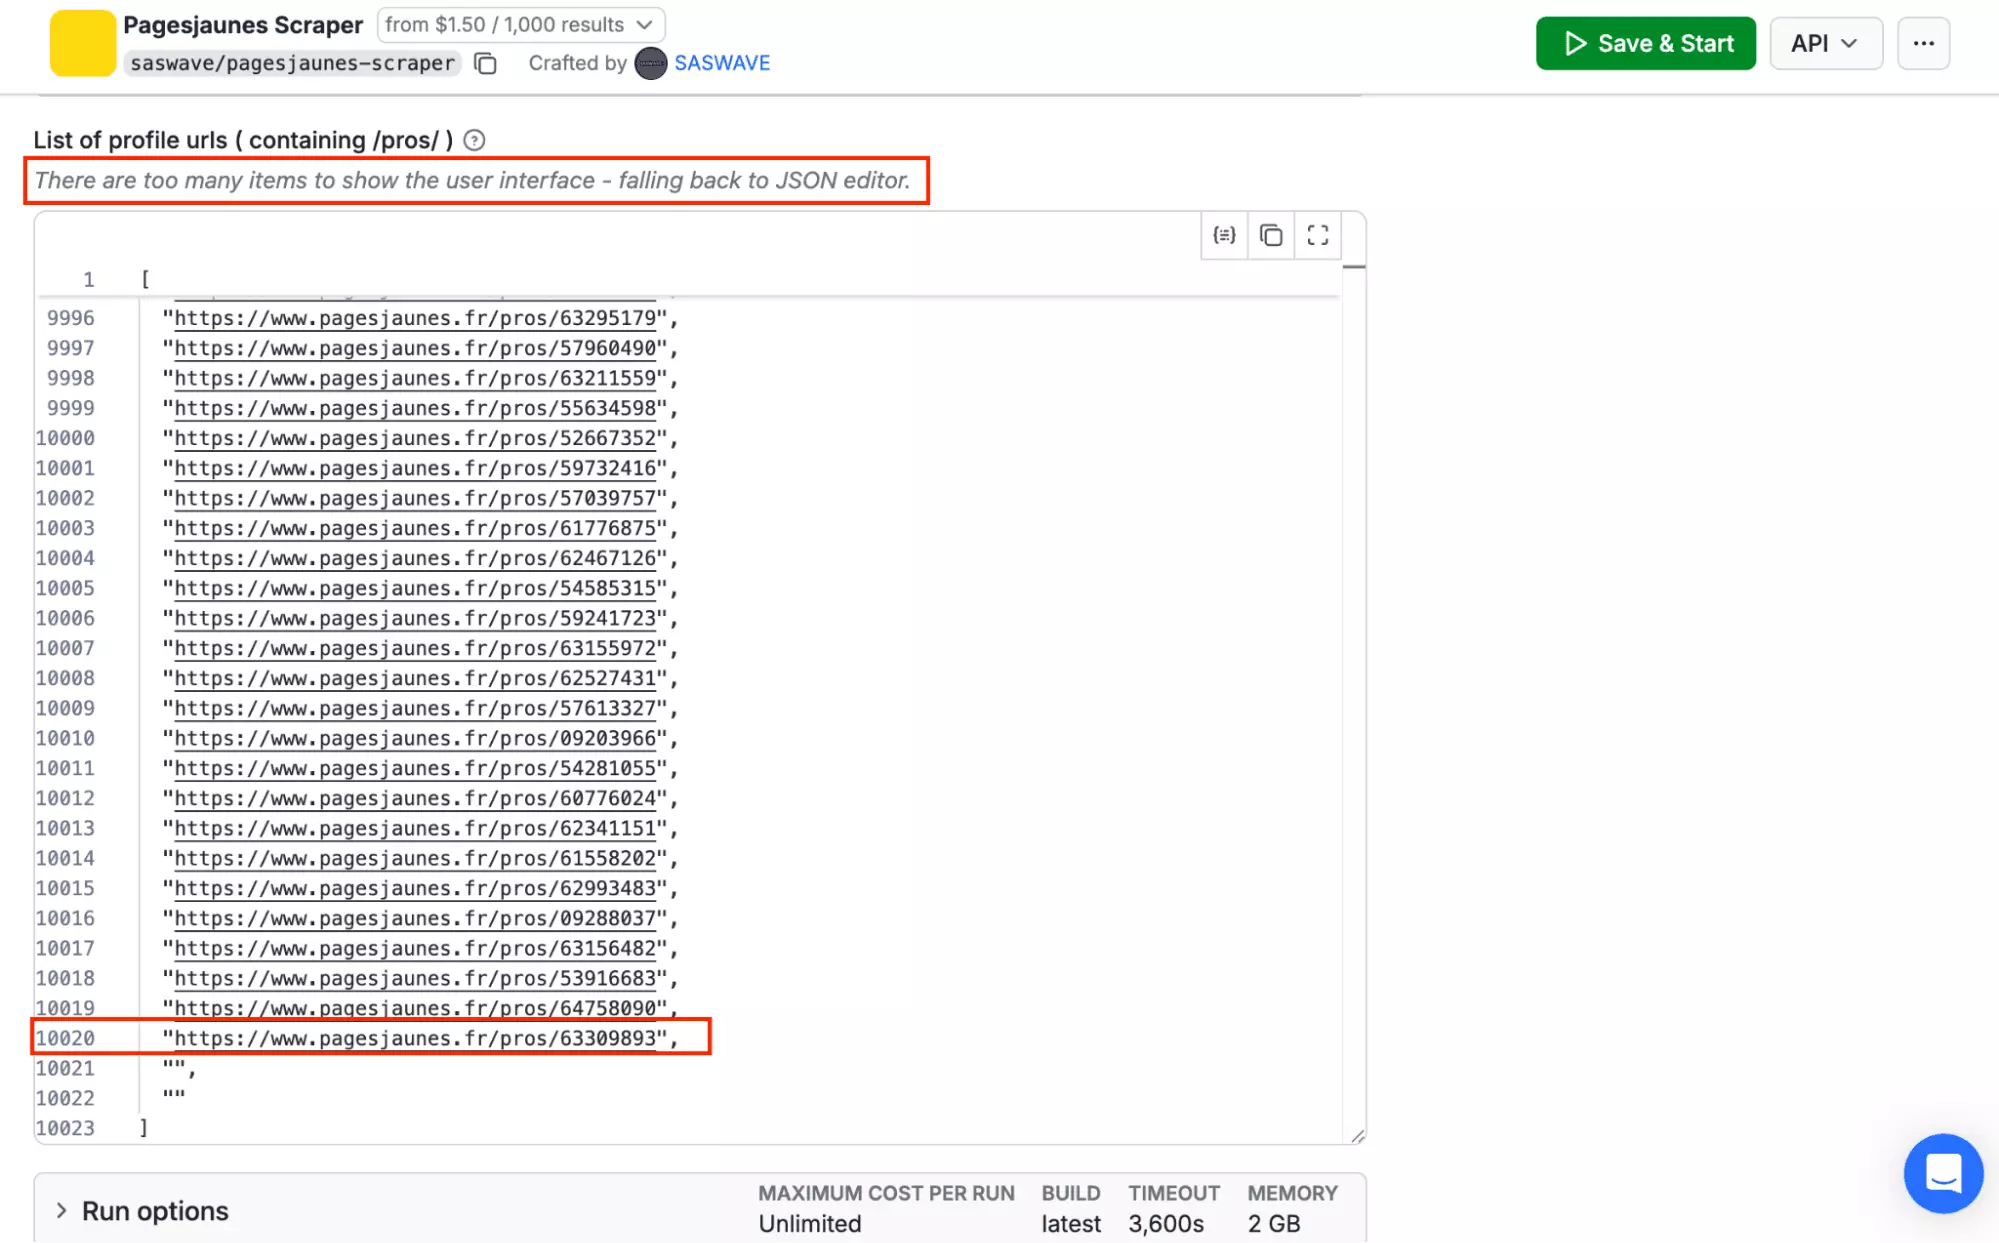Click the empty string on line 10021
Viewport: 1999px width, 1243px height.
coord(174,1066)
